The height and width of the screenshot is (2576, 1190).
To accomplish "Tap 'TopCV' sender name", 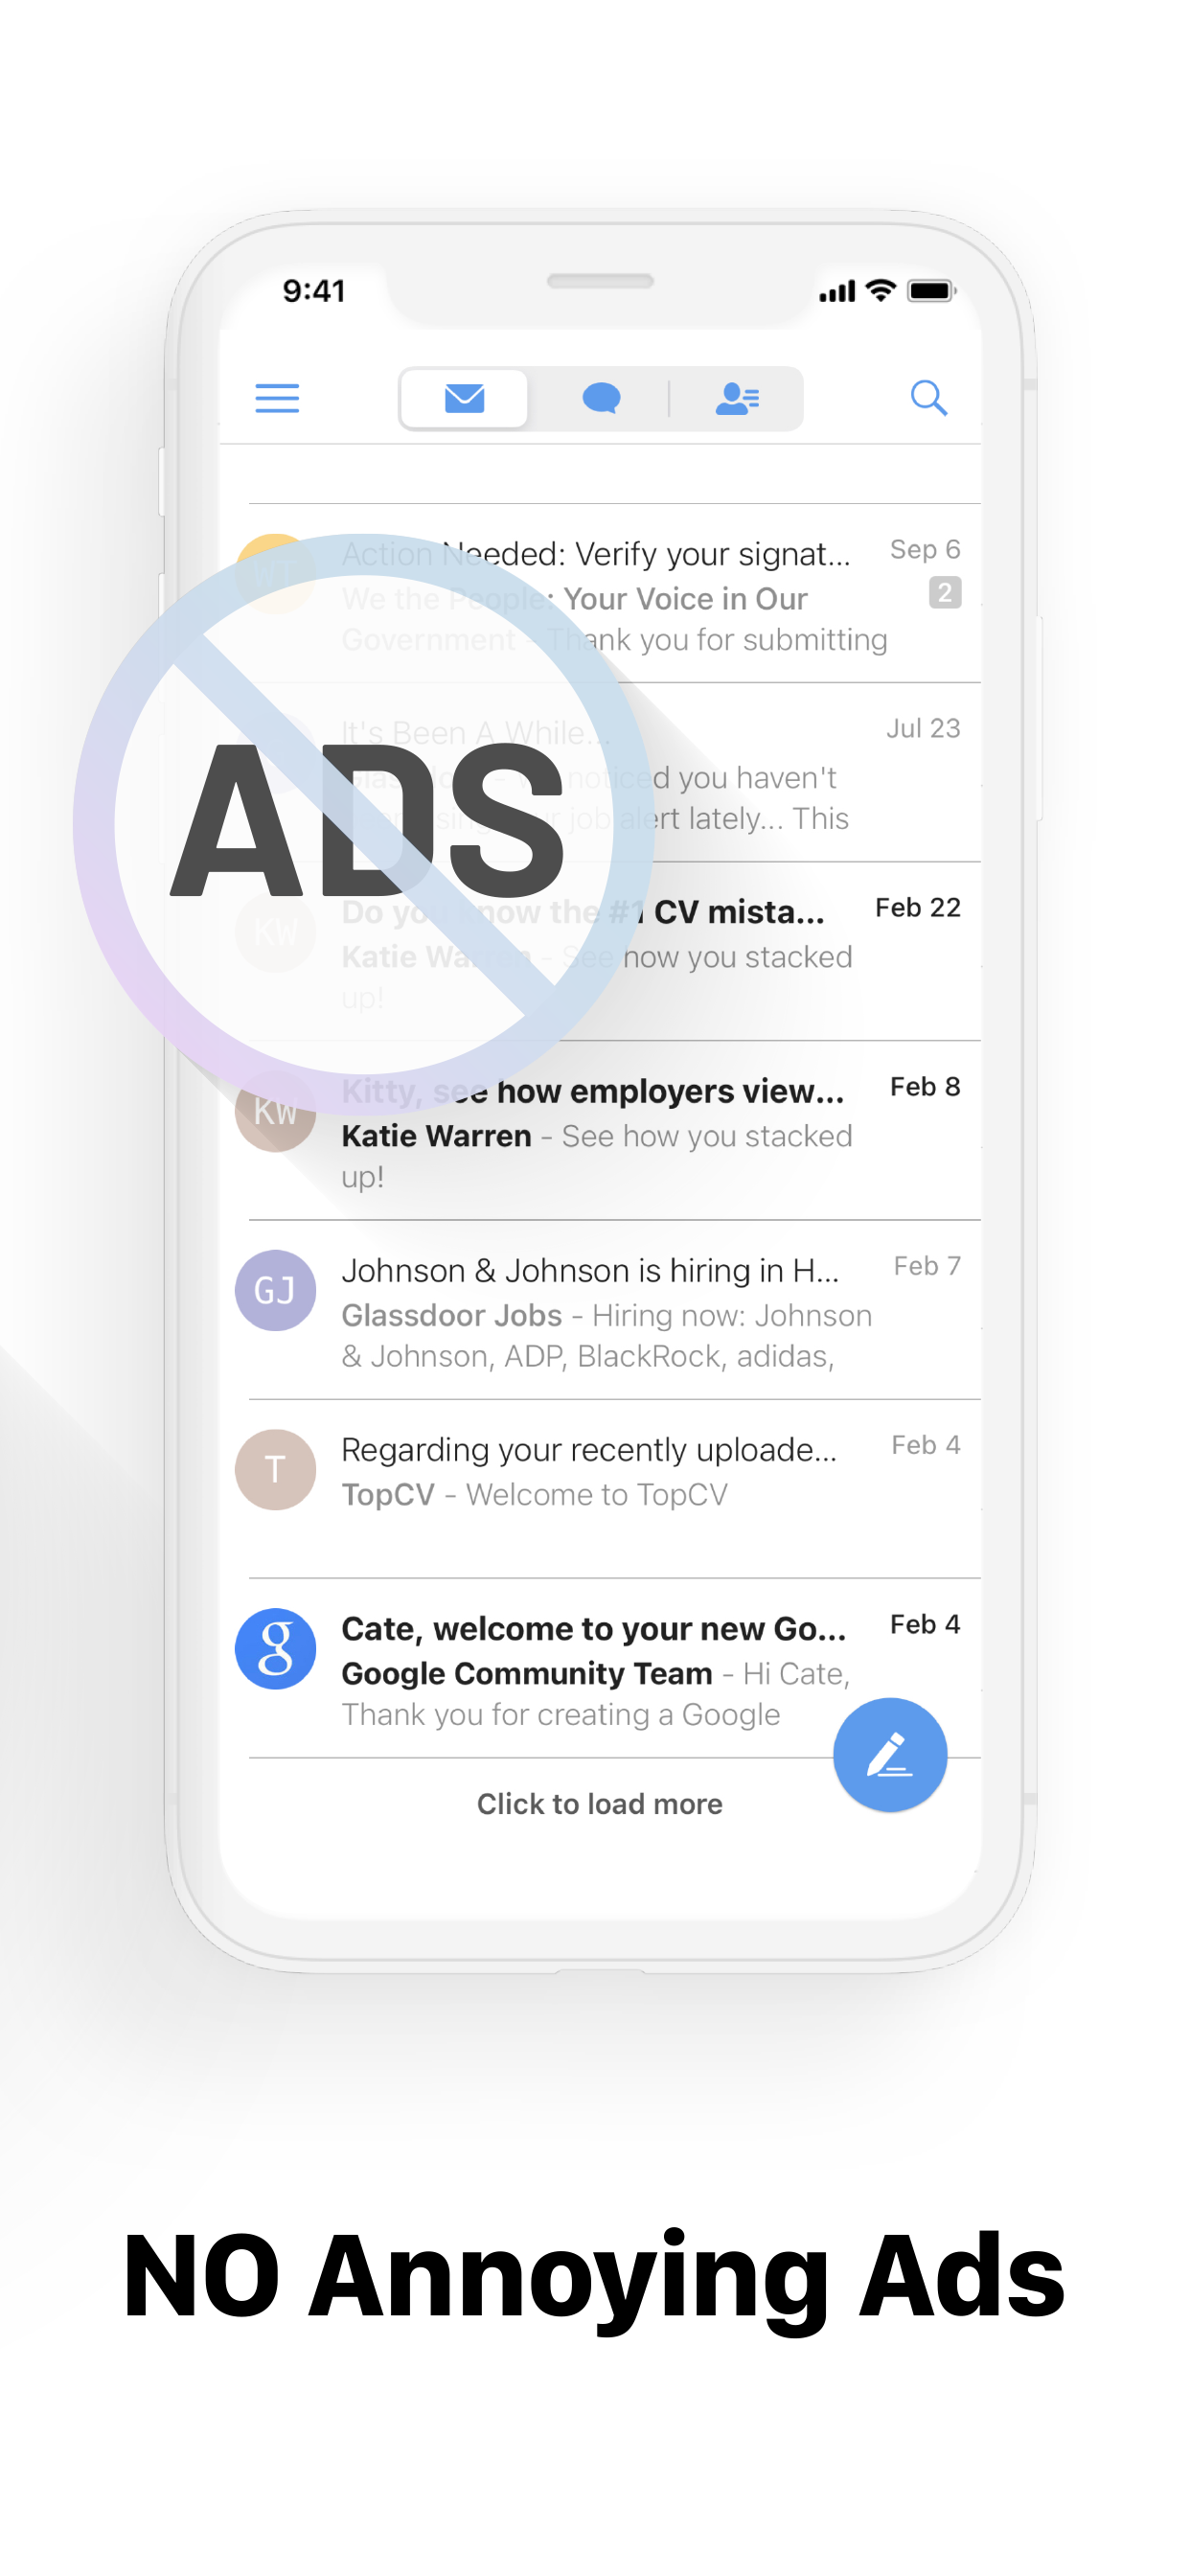I will [388, 1494].
